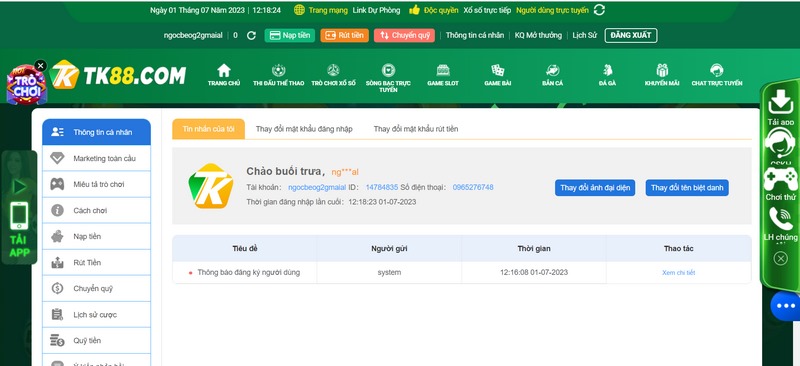Select Chuyển quỹ in sidebar menu
800x366 pixels.
click(x=96, y=288)
